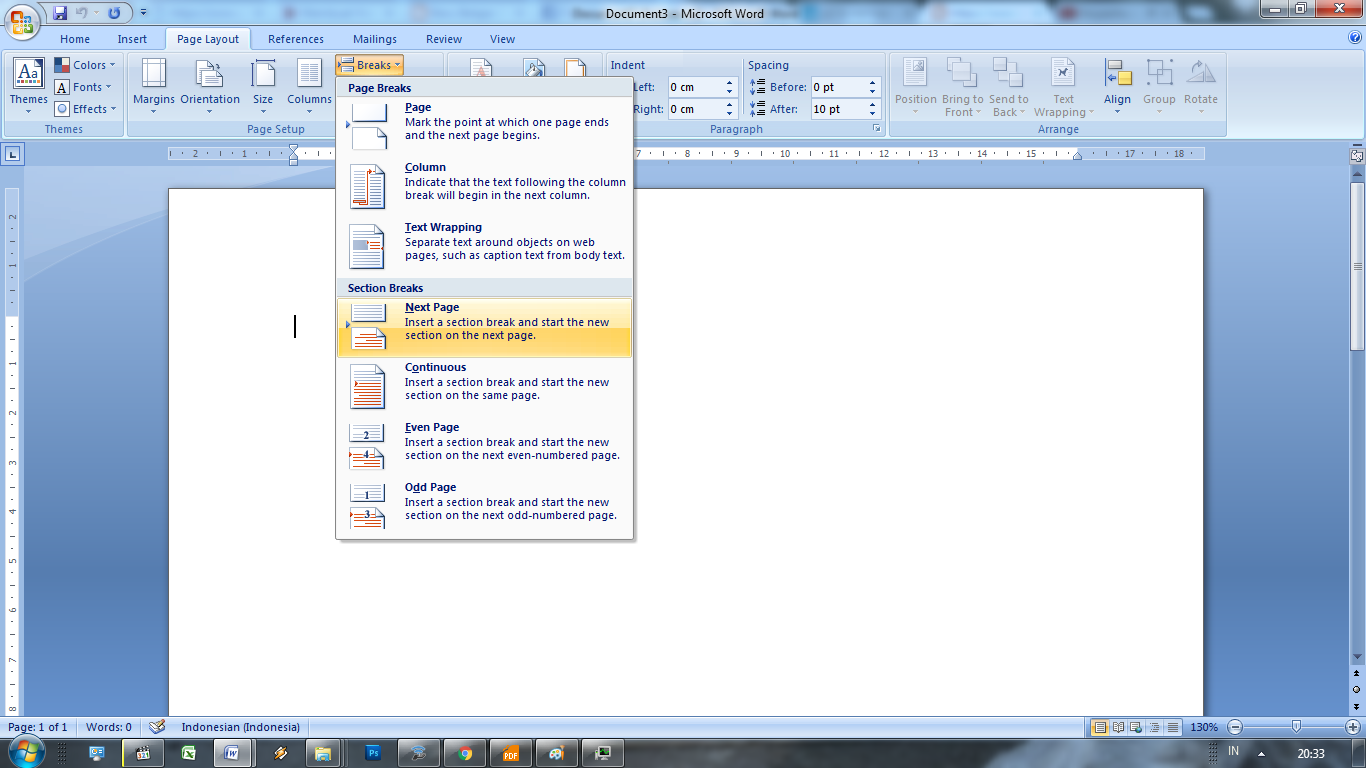Switch to Outline view
The width and height of the screenshot is (1366, 768).
1154,727
